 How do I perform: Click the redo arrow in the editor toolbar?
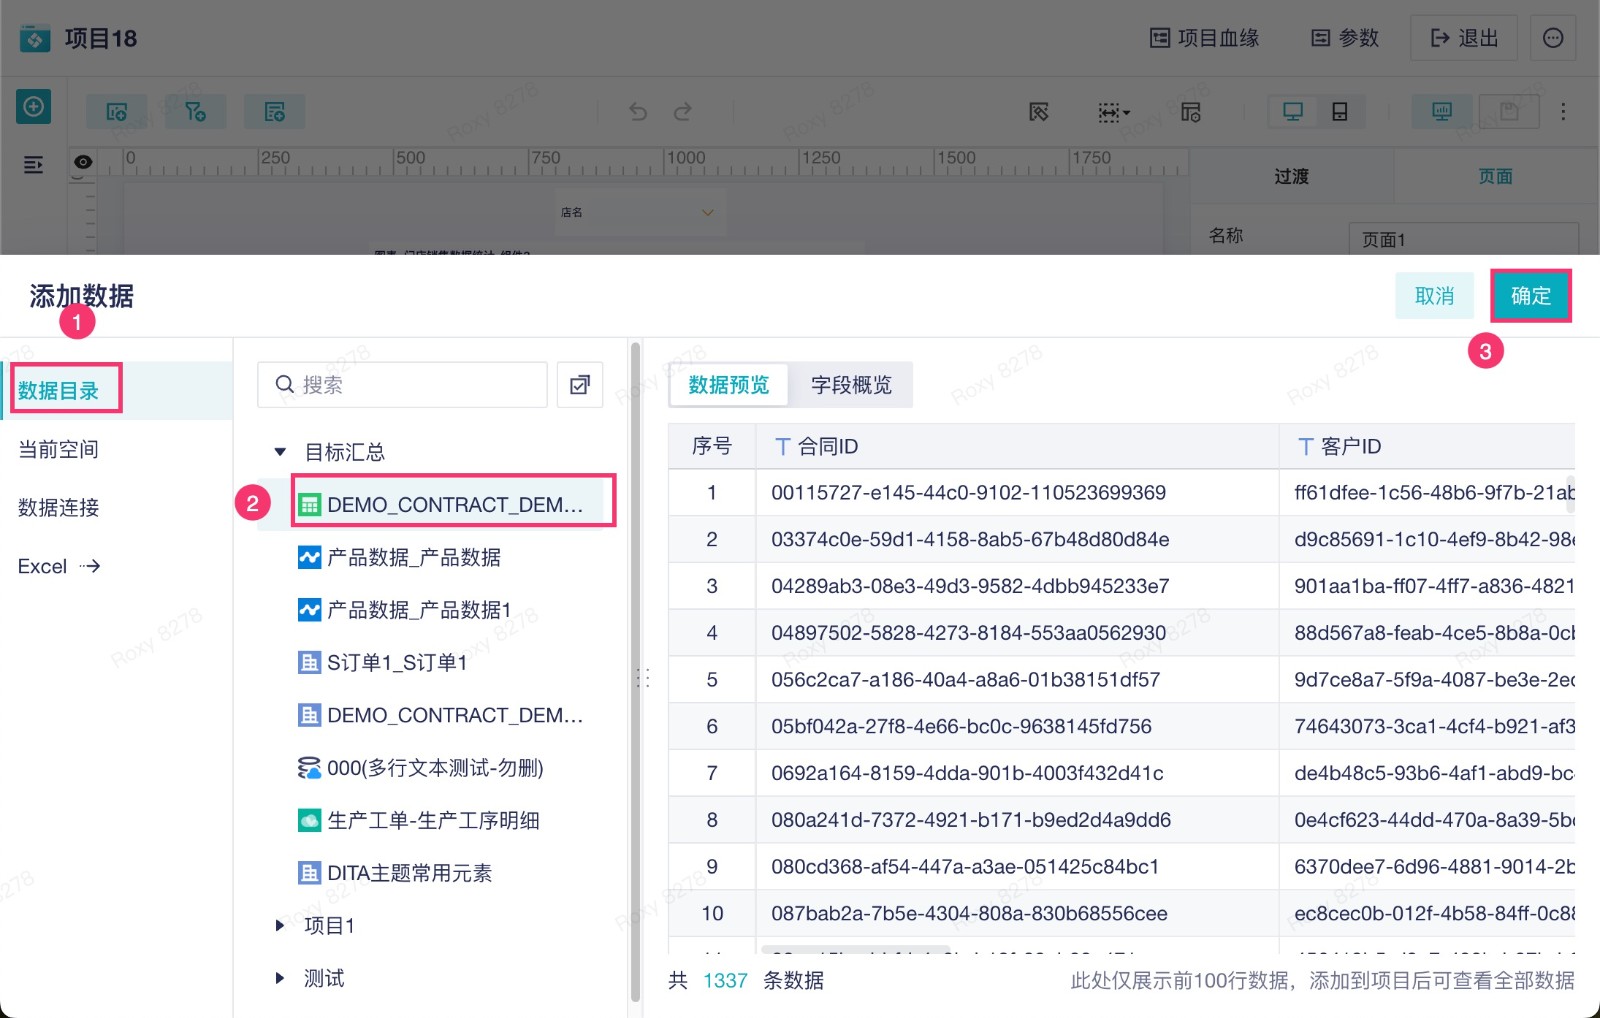pyautogui.click(x=683, y=112)
